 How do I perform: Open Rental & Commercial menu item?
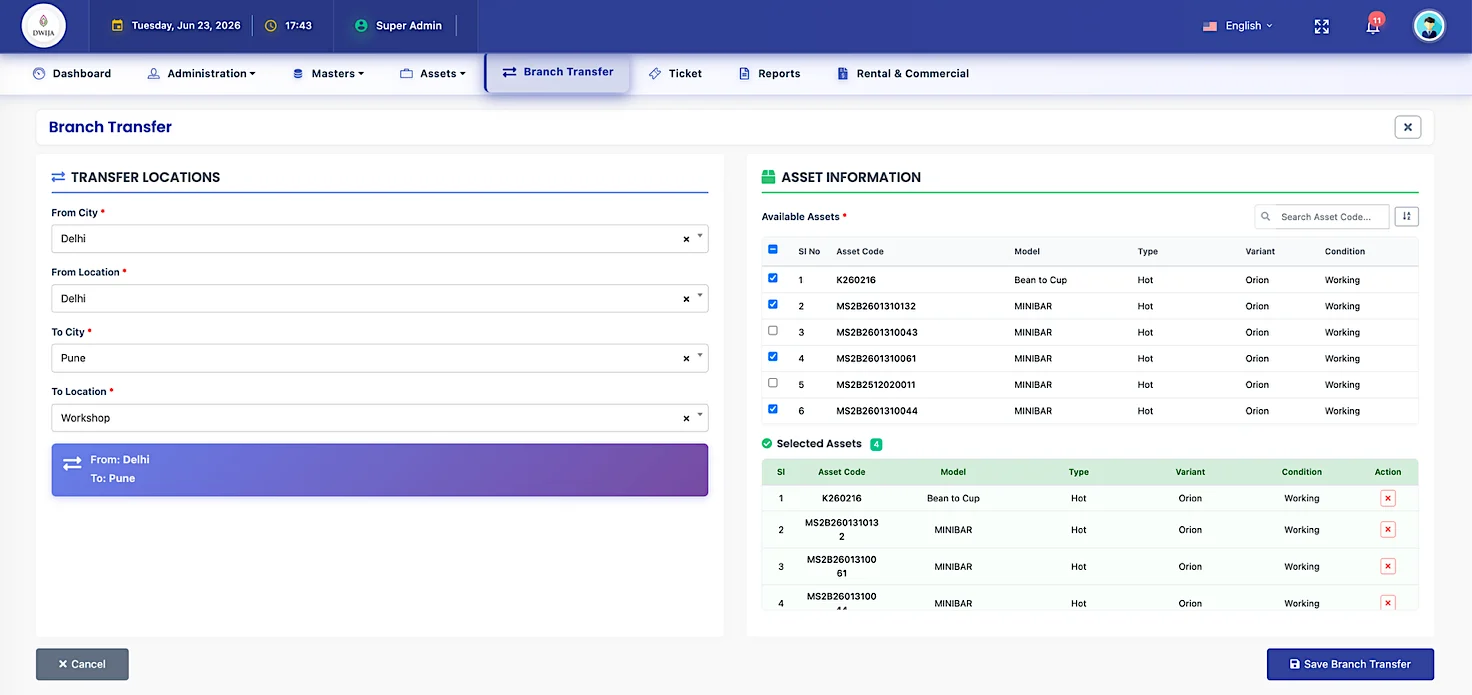point(903,73)
